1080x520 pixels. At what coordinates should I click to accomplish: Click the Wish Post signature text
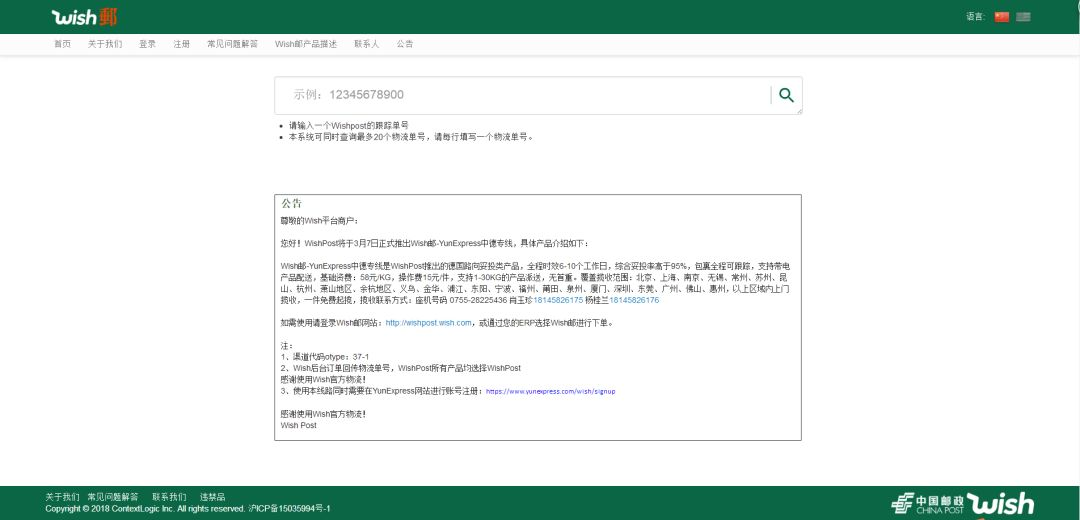[298, 426]
